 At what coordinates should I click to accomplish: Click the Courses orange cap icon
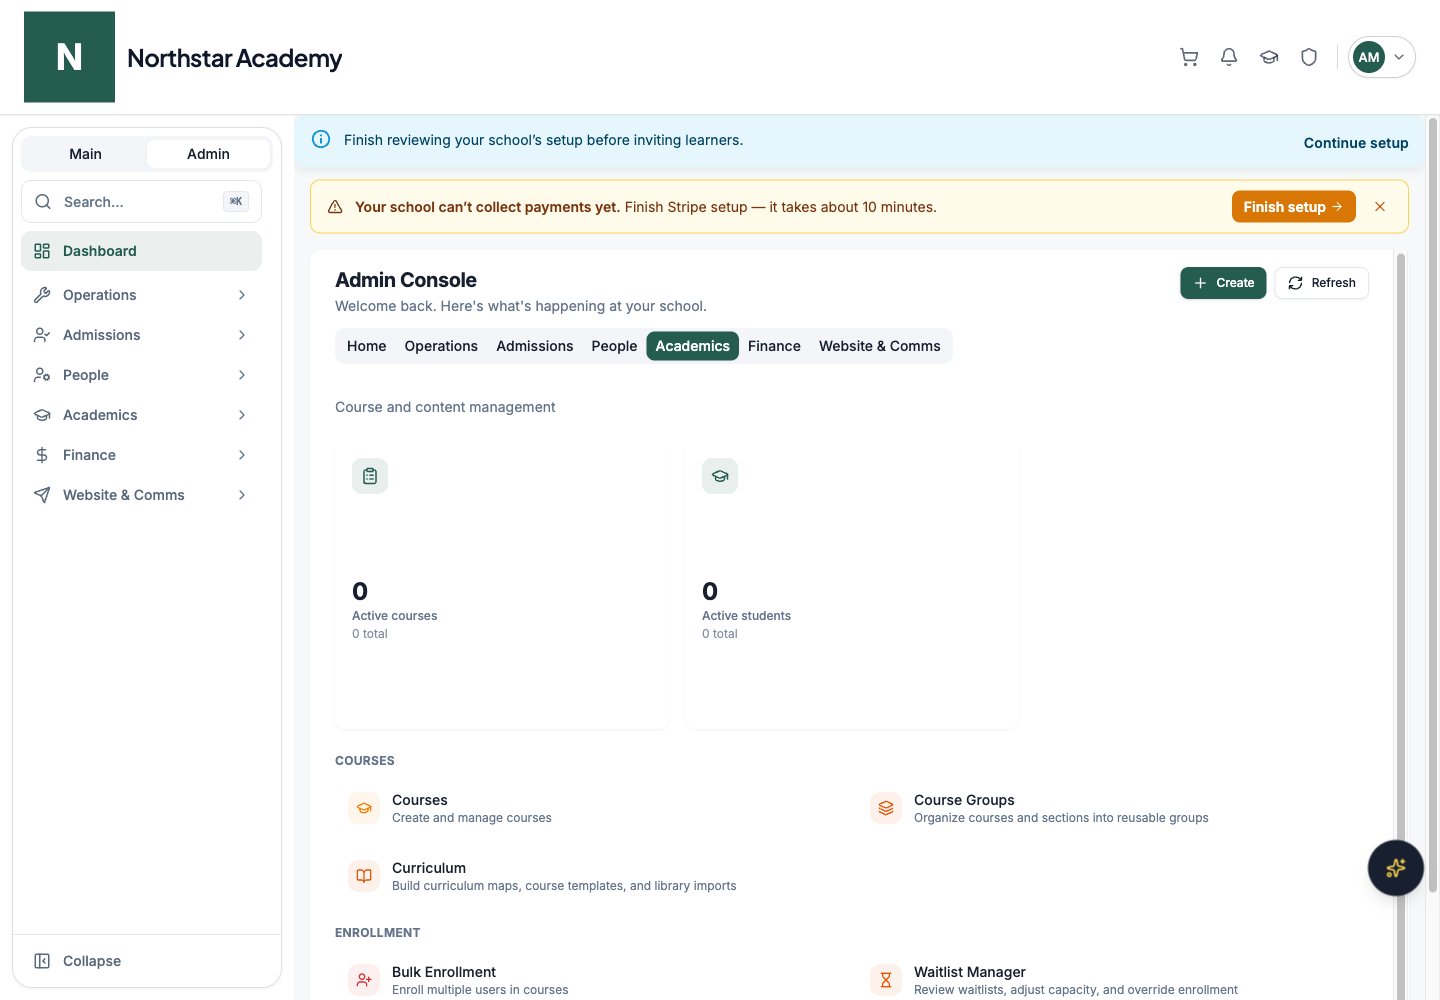click(364, 808)
